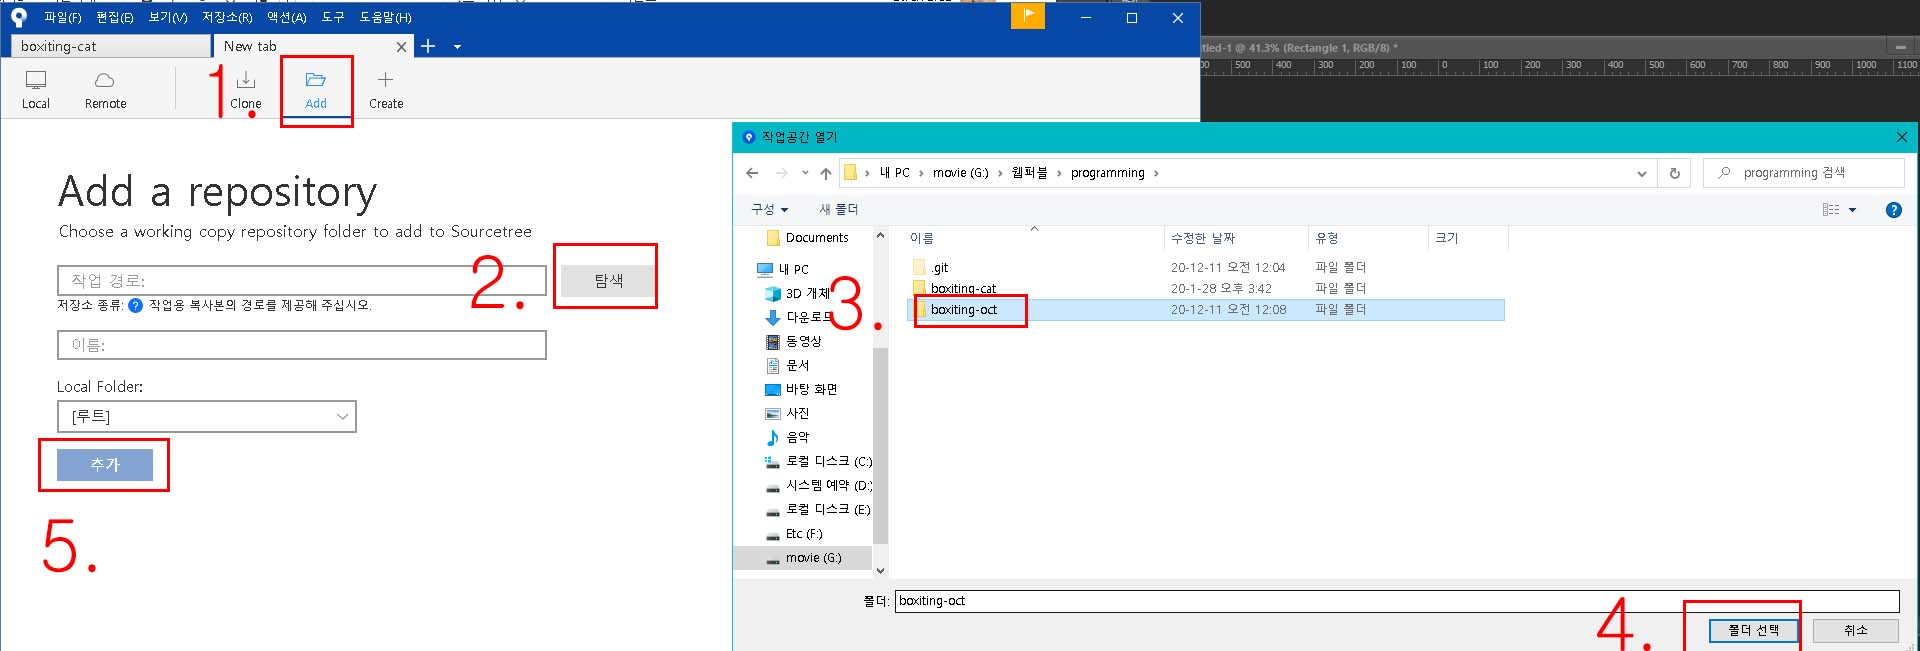Click 새 폴더 button

point(839,209)
